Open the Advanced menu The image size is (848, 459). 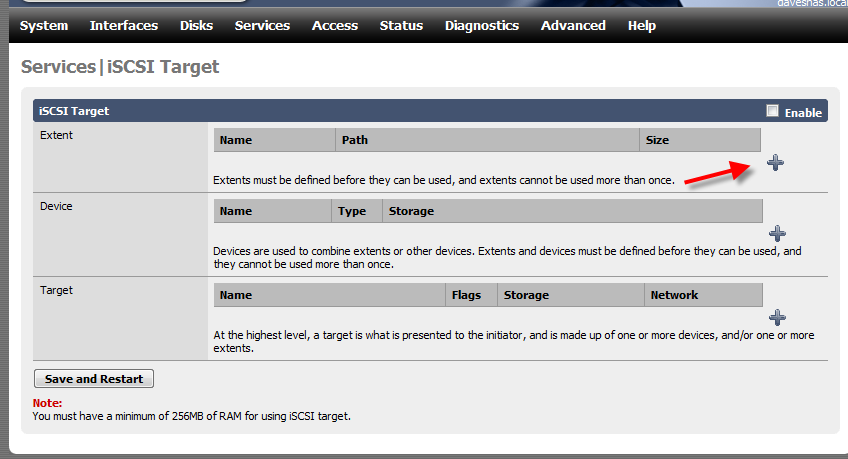pos(573,25)
